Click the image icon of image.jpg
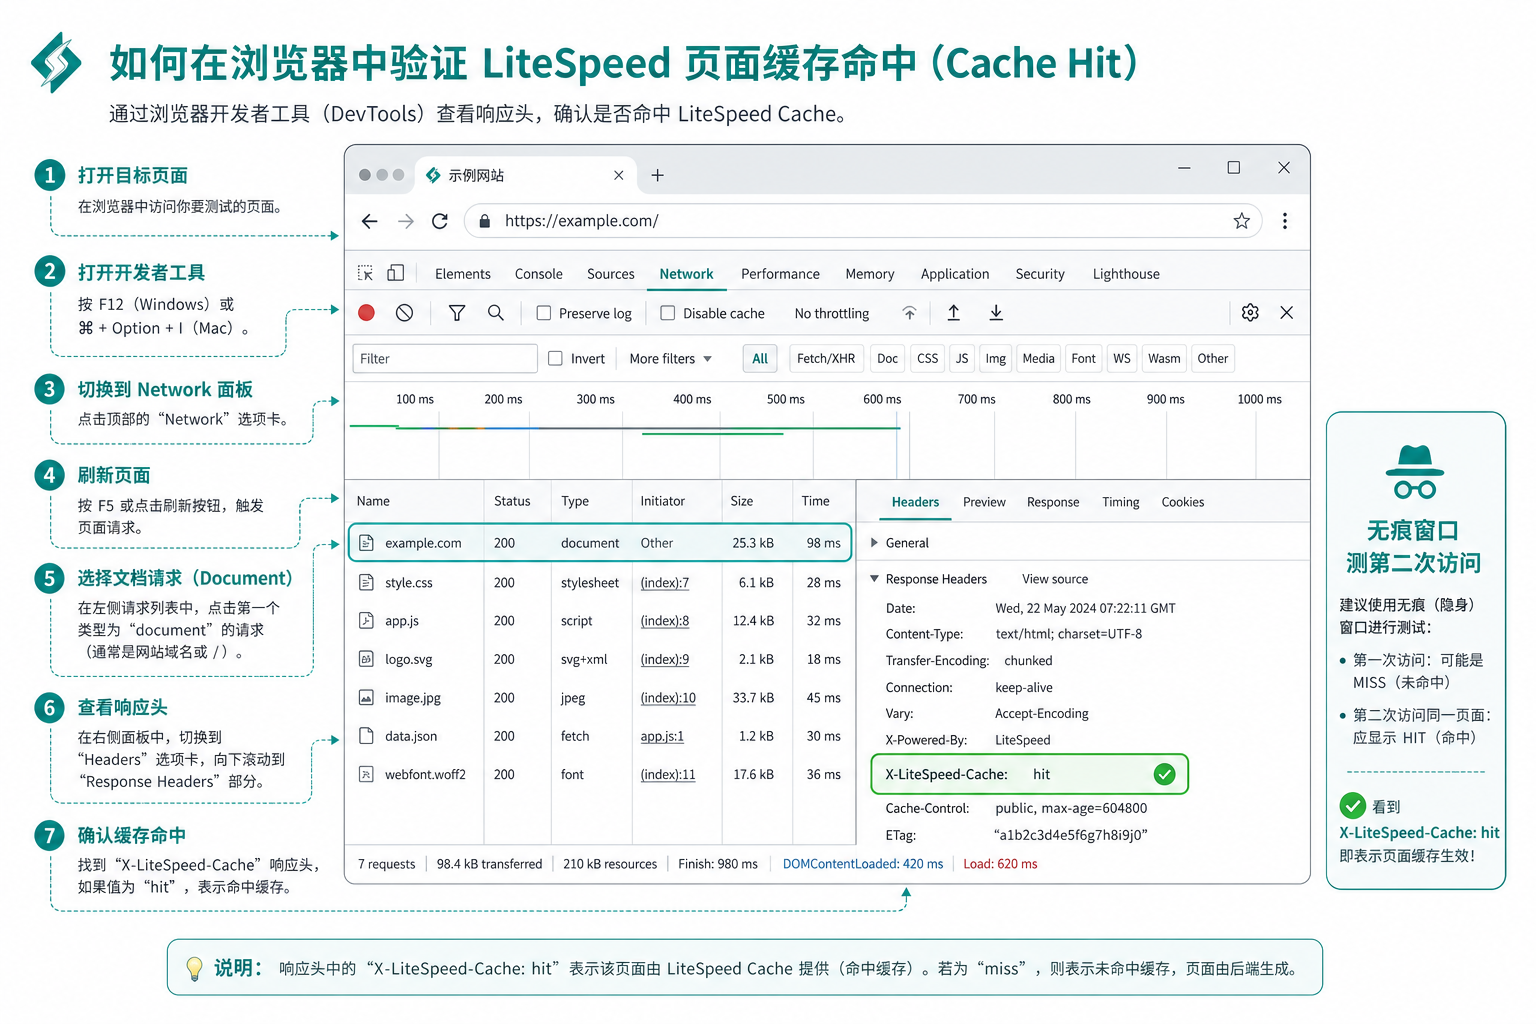 coord(366,697)
